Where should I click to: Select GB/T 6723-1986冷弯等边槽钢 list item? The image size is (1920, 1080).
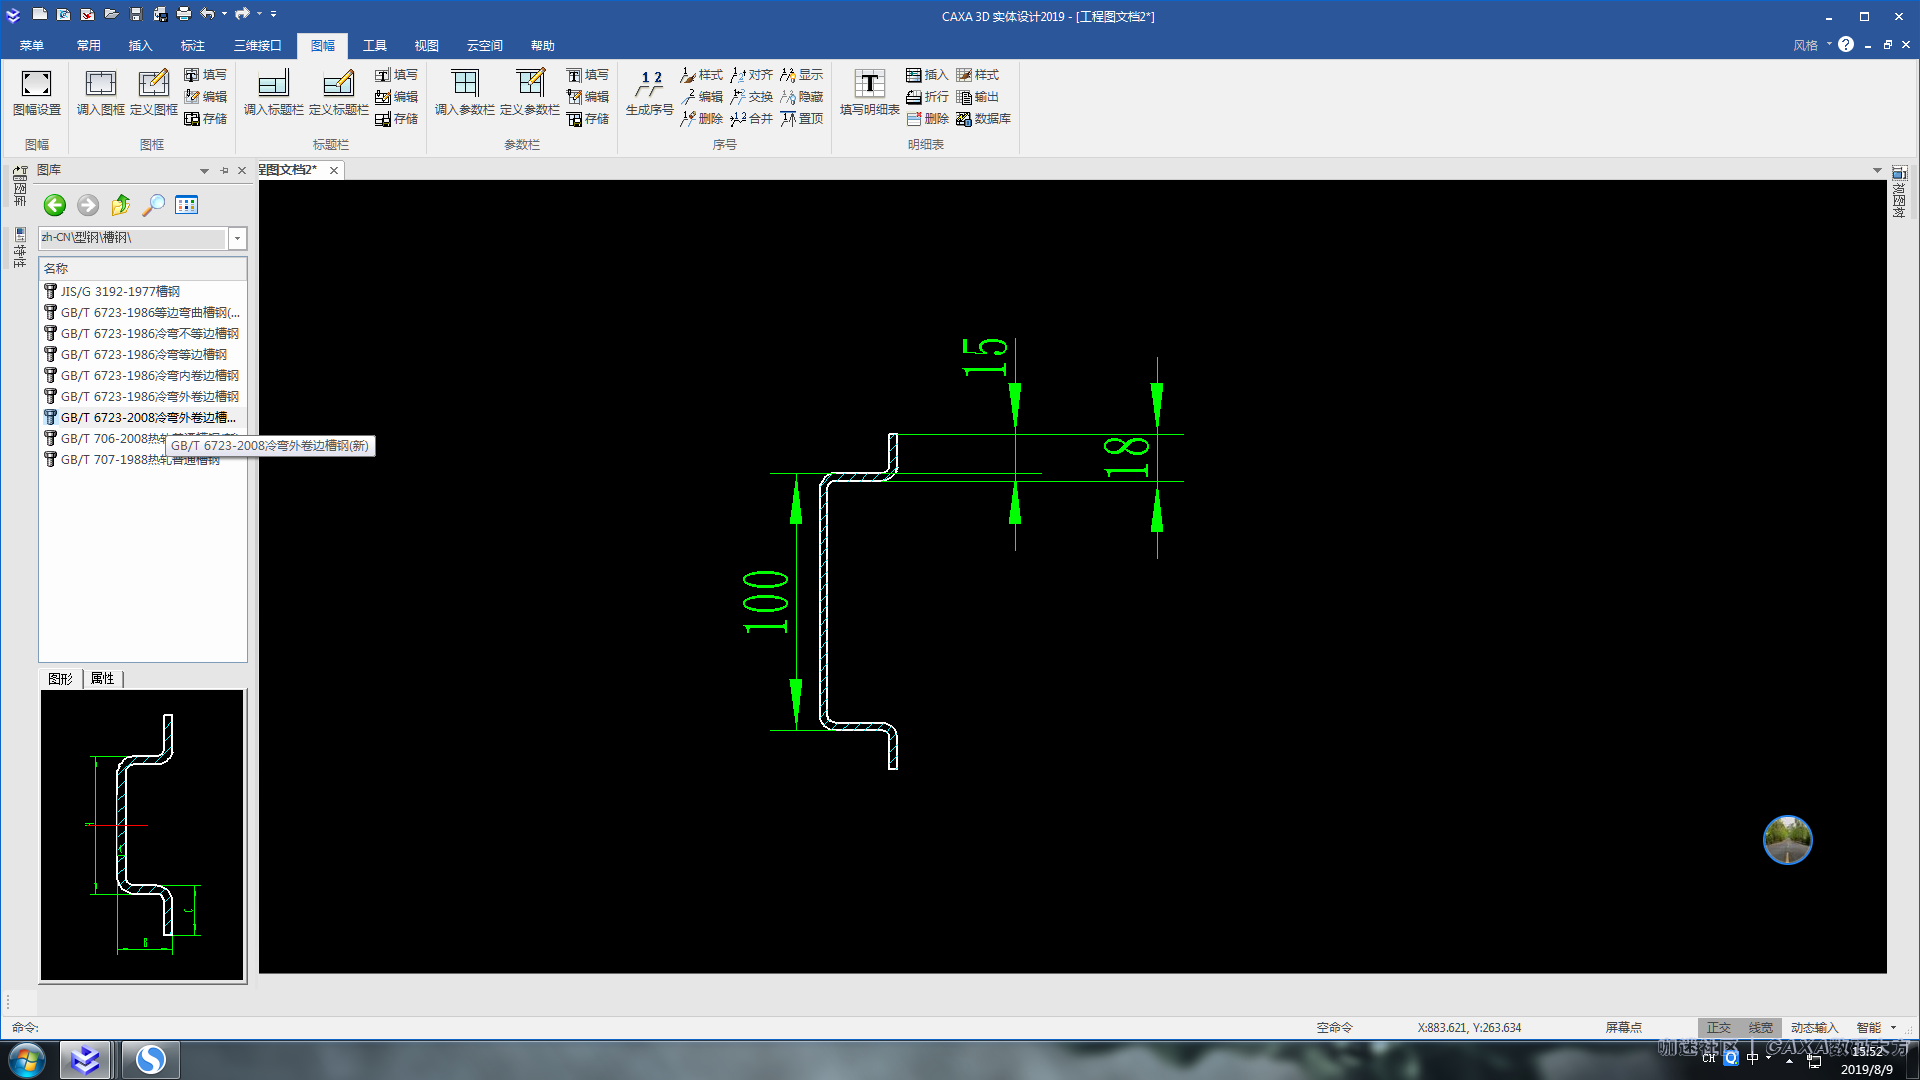coord(143,354)
